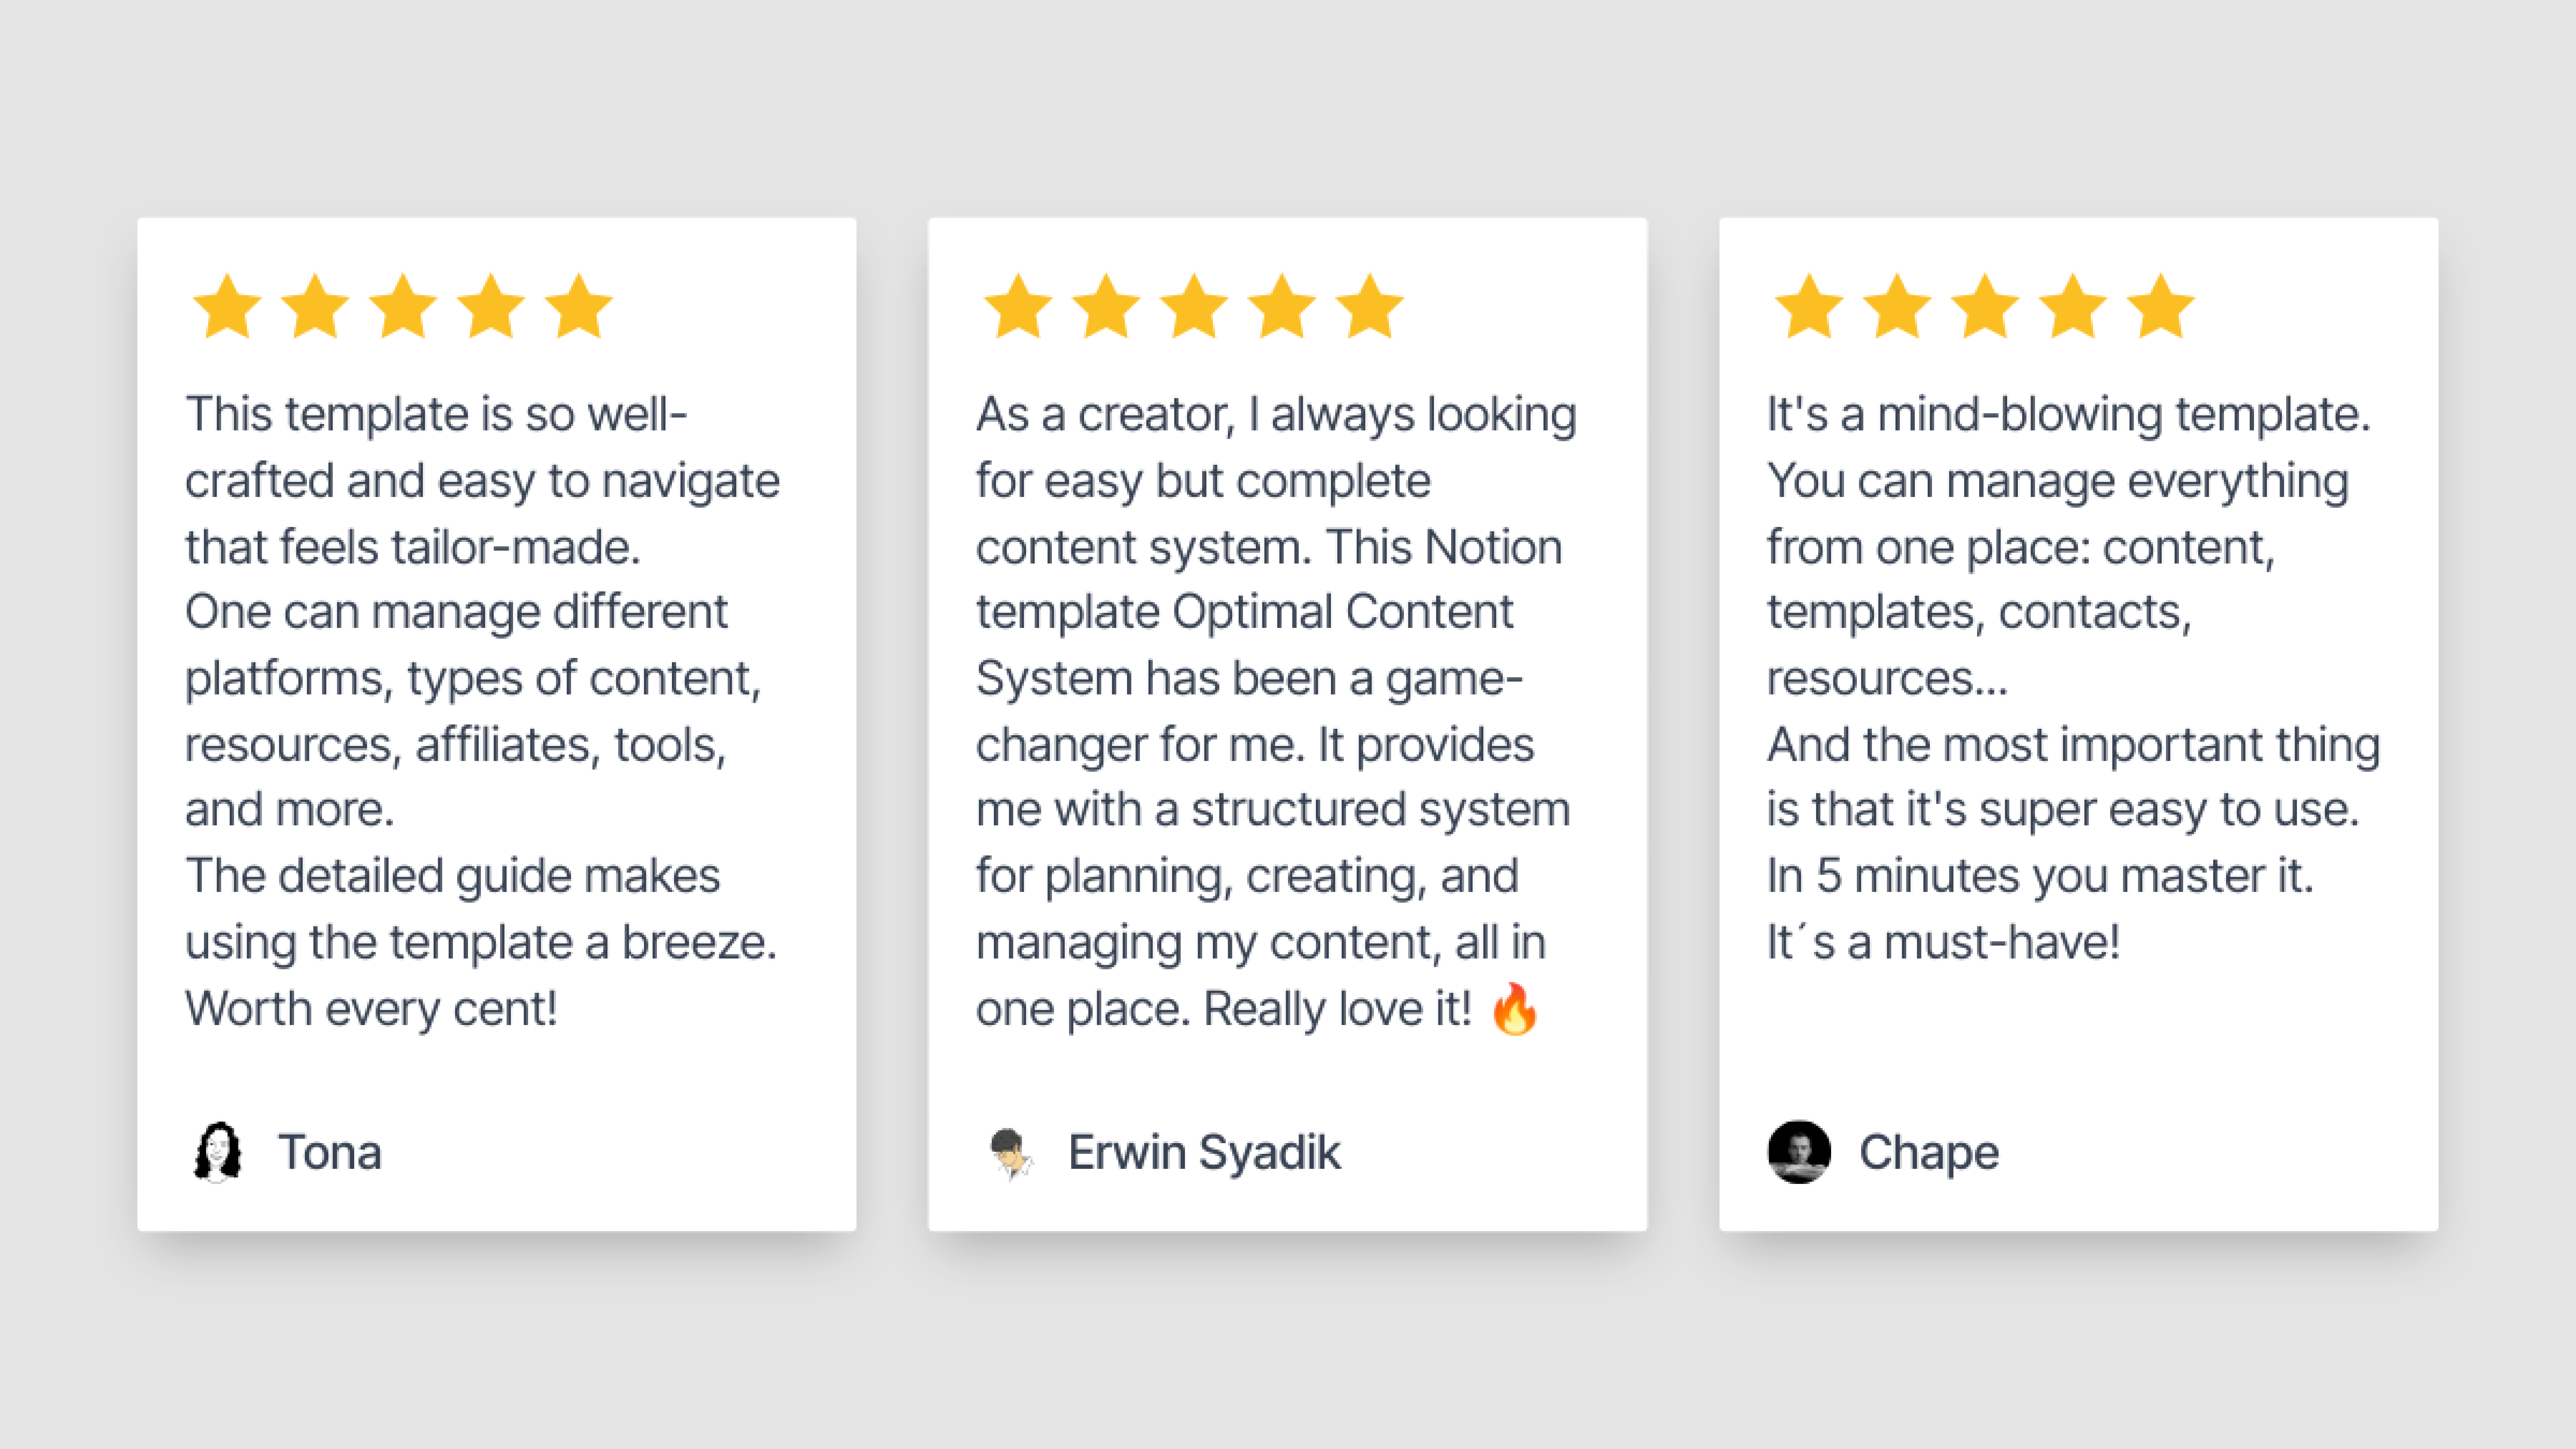Image resolution: width=2576 pixels, height=1449 pixels.
Task: Click the fifth star in Tona's review
Action: pyautogui.click(x=579, y=307)
